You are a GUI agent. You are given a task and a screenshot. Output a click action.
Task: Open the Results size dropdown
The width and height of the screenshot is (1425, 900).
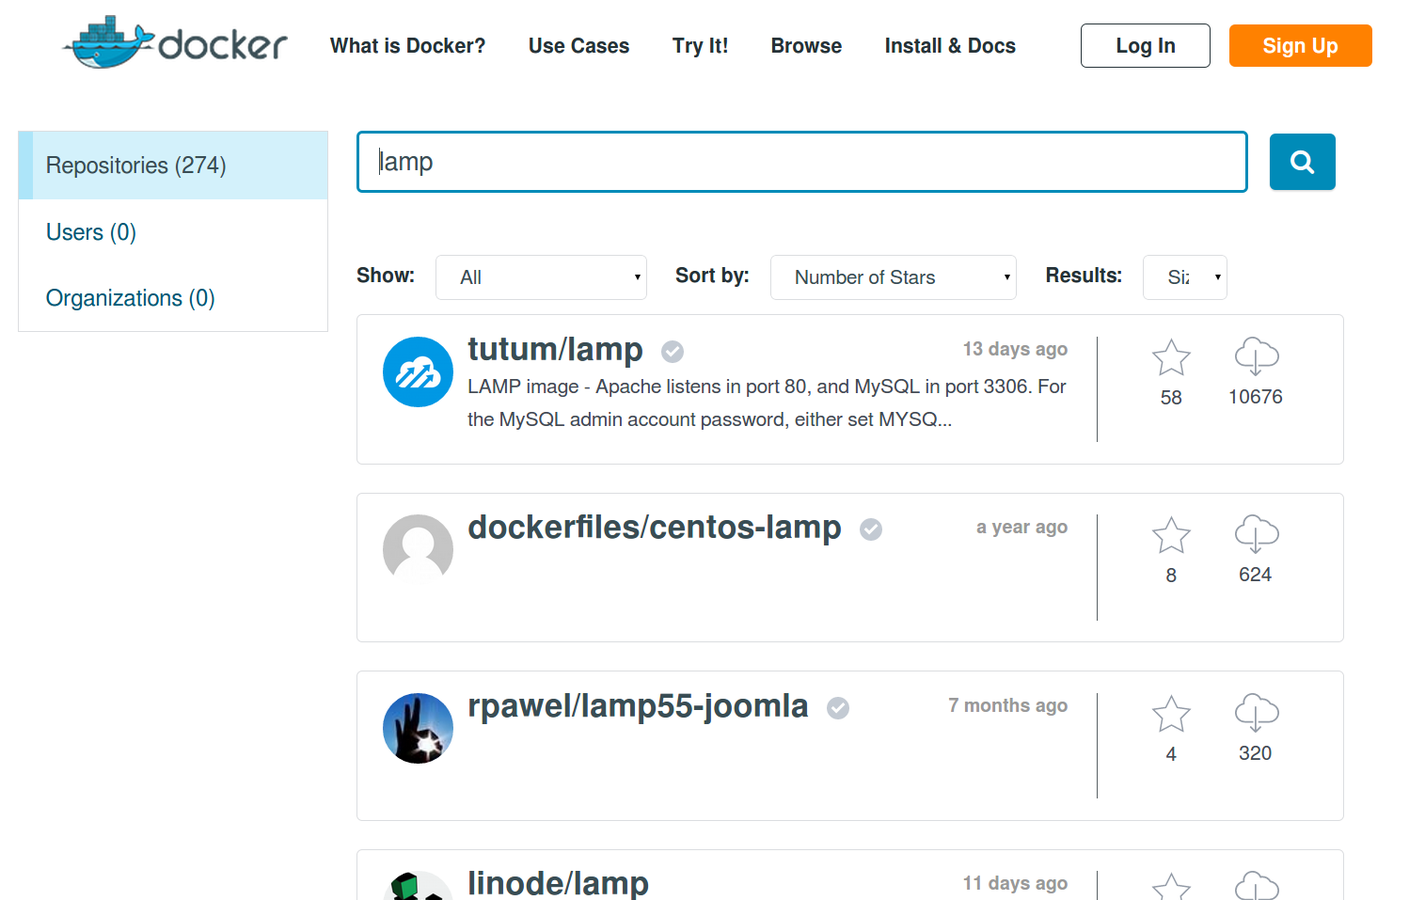click(x=1185, y=277)
